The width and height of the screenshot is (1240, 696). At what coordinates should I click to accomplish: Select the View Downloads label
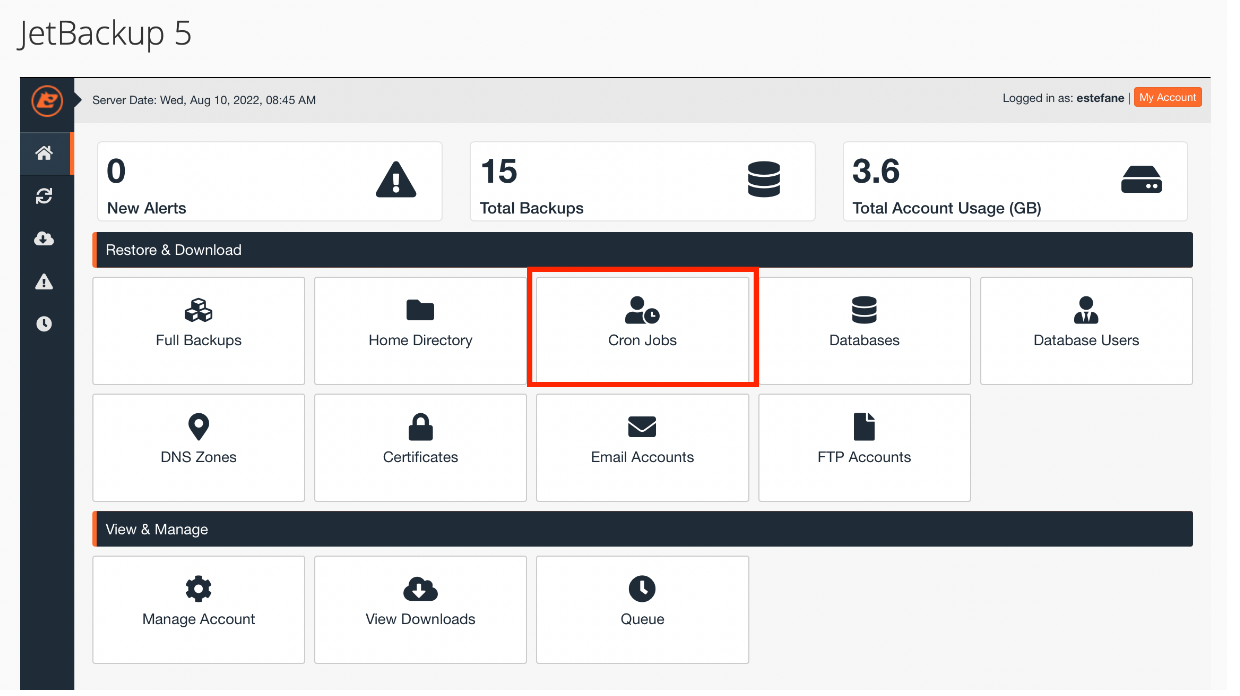click(x=421, y=619)
